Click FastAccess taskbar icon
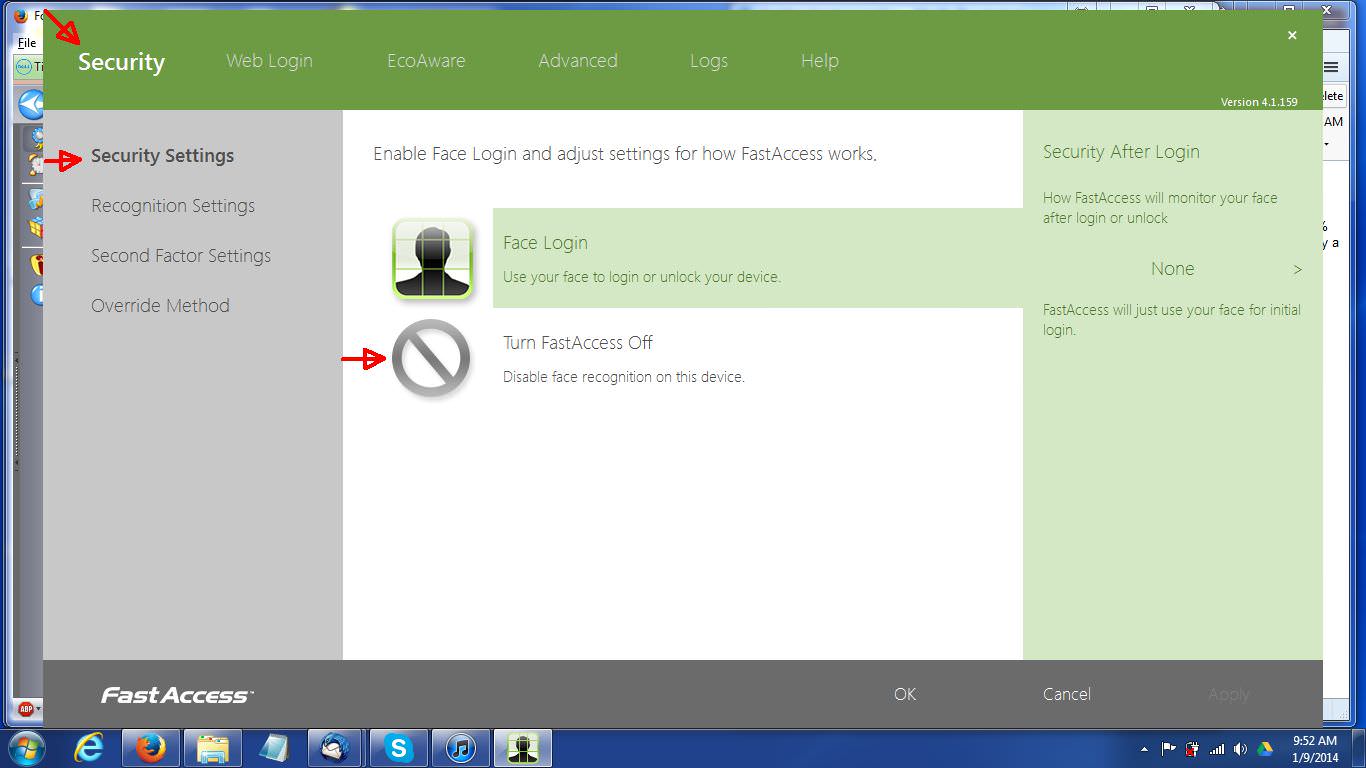The image size is (1366, 768). pyautogui.click(x=522, y=748)
